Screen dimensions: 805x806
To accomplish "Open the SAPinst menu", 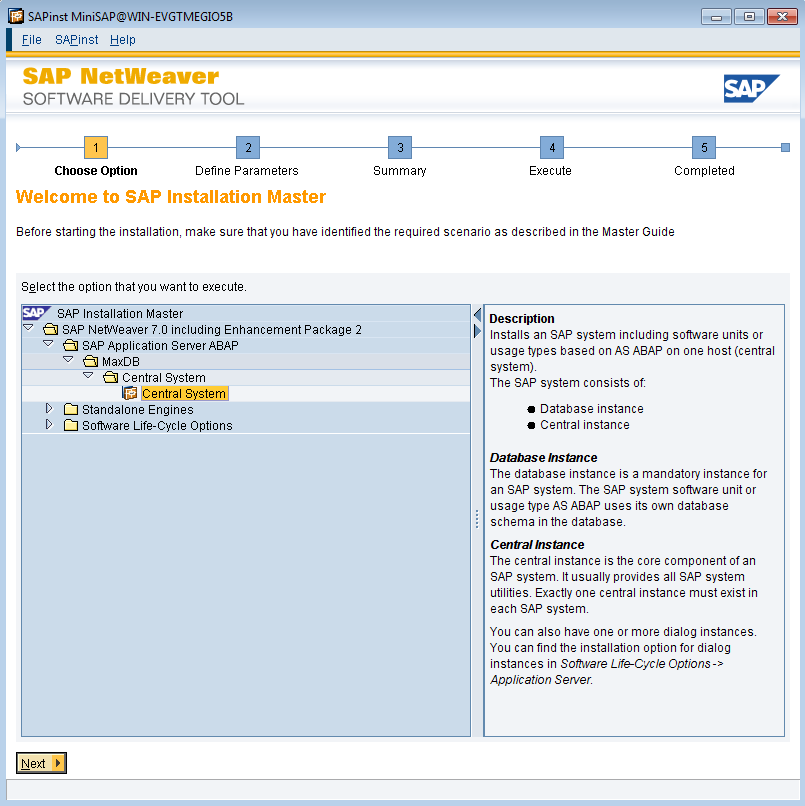I will pyautogui.click(x=76, y=39).
